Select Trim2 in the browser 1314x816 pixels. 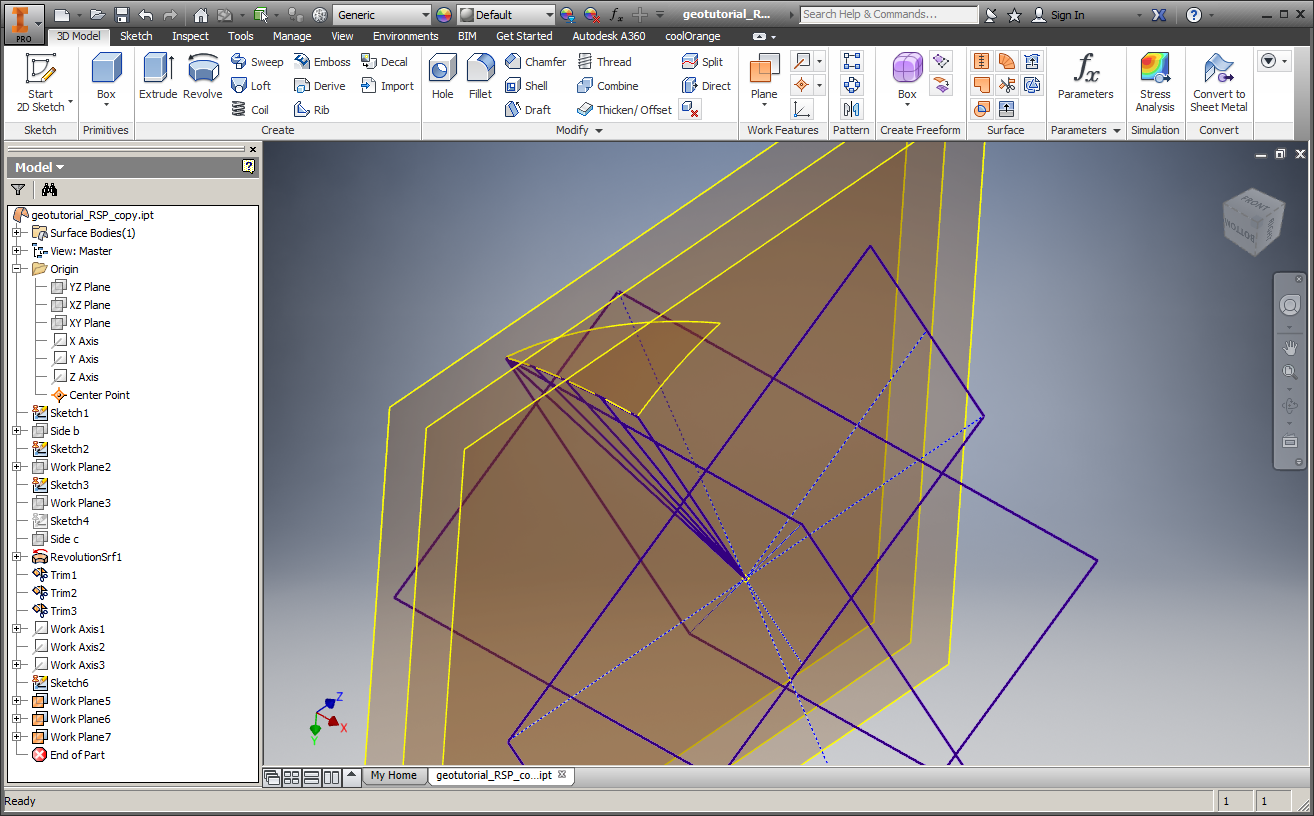[x=55, y=593]
